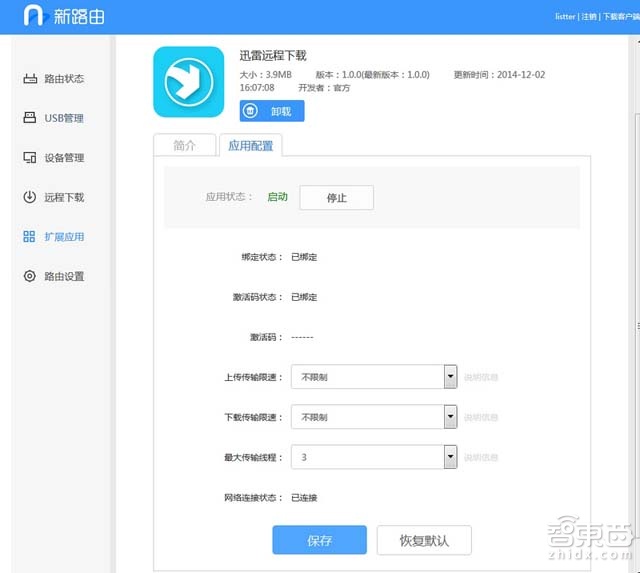
Task: Open the 路由设置 gear icon
Action: [30, 276]
